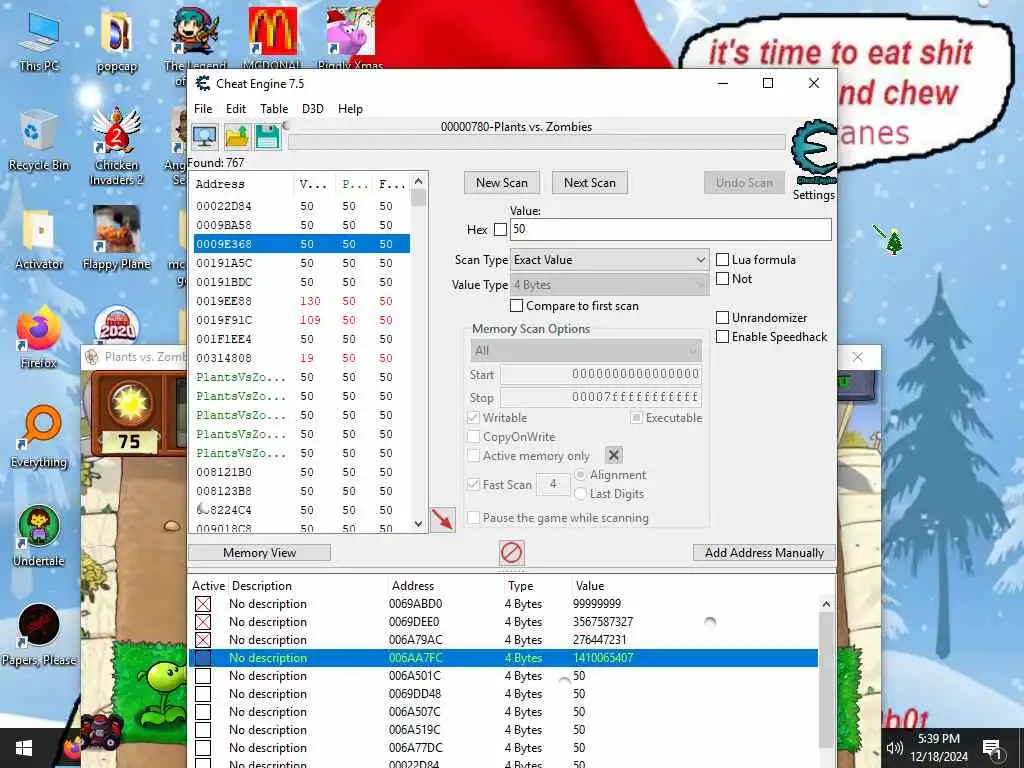Open Papers, Please desktop shortcut
Image resolution: width=1024 pixels, height=768 pixels.
pos(39,635)
